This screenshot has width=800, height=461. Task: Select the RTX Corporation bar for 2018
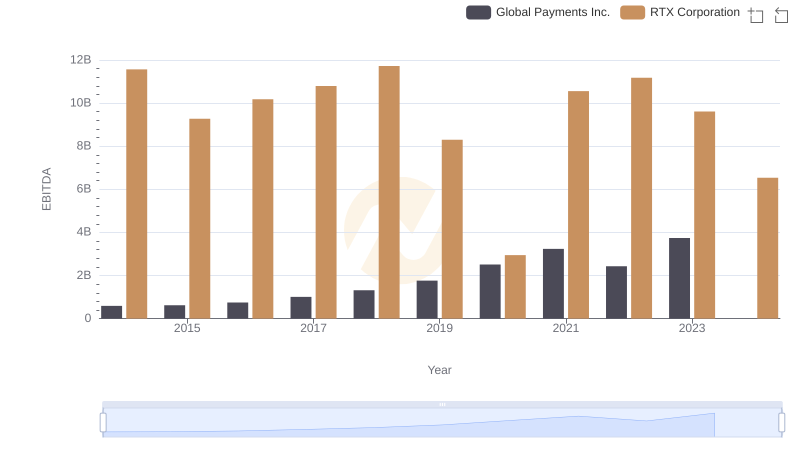(x=389, y=192)
